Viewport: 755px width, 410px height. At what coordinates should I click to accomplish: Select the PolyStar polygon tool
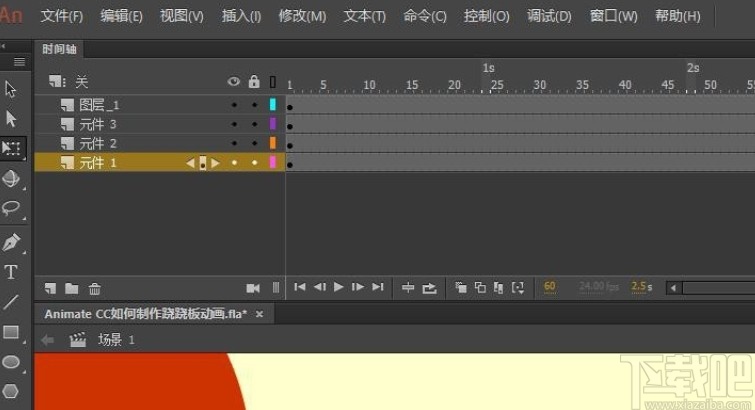point(11,391)
